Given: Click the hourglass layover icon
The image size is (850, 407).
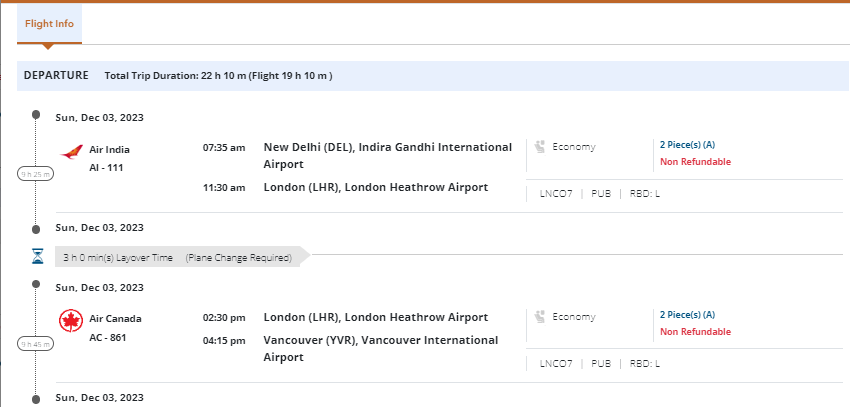Looking at the screenshot, I should (x=37, y=257).
